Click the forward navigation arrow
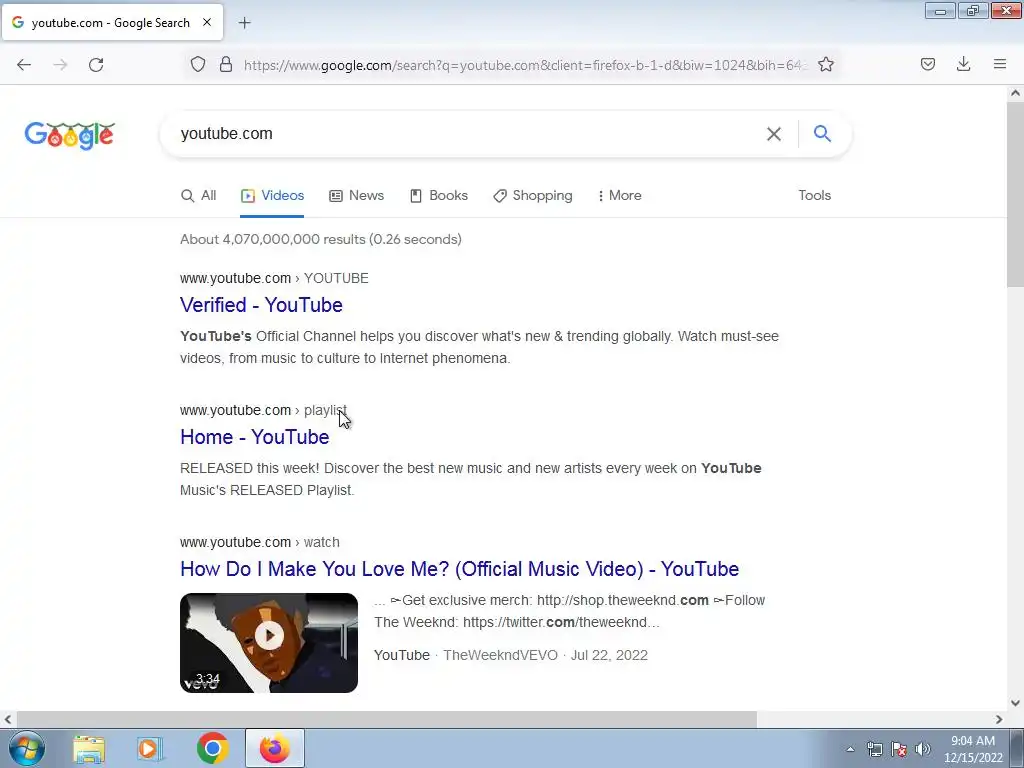This screenshot has width=1024, height=768. click(60, 64)
